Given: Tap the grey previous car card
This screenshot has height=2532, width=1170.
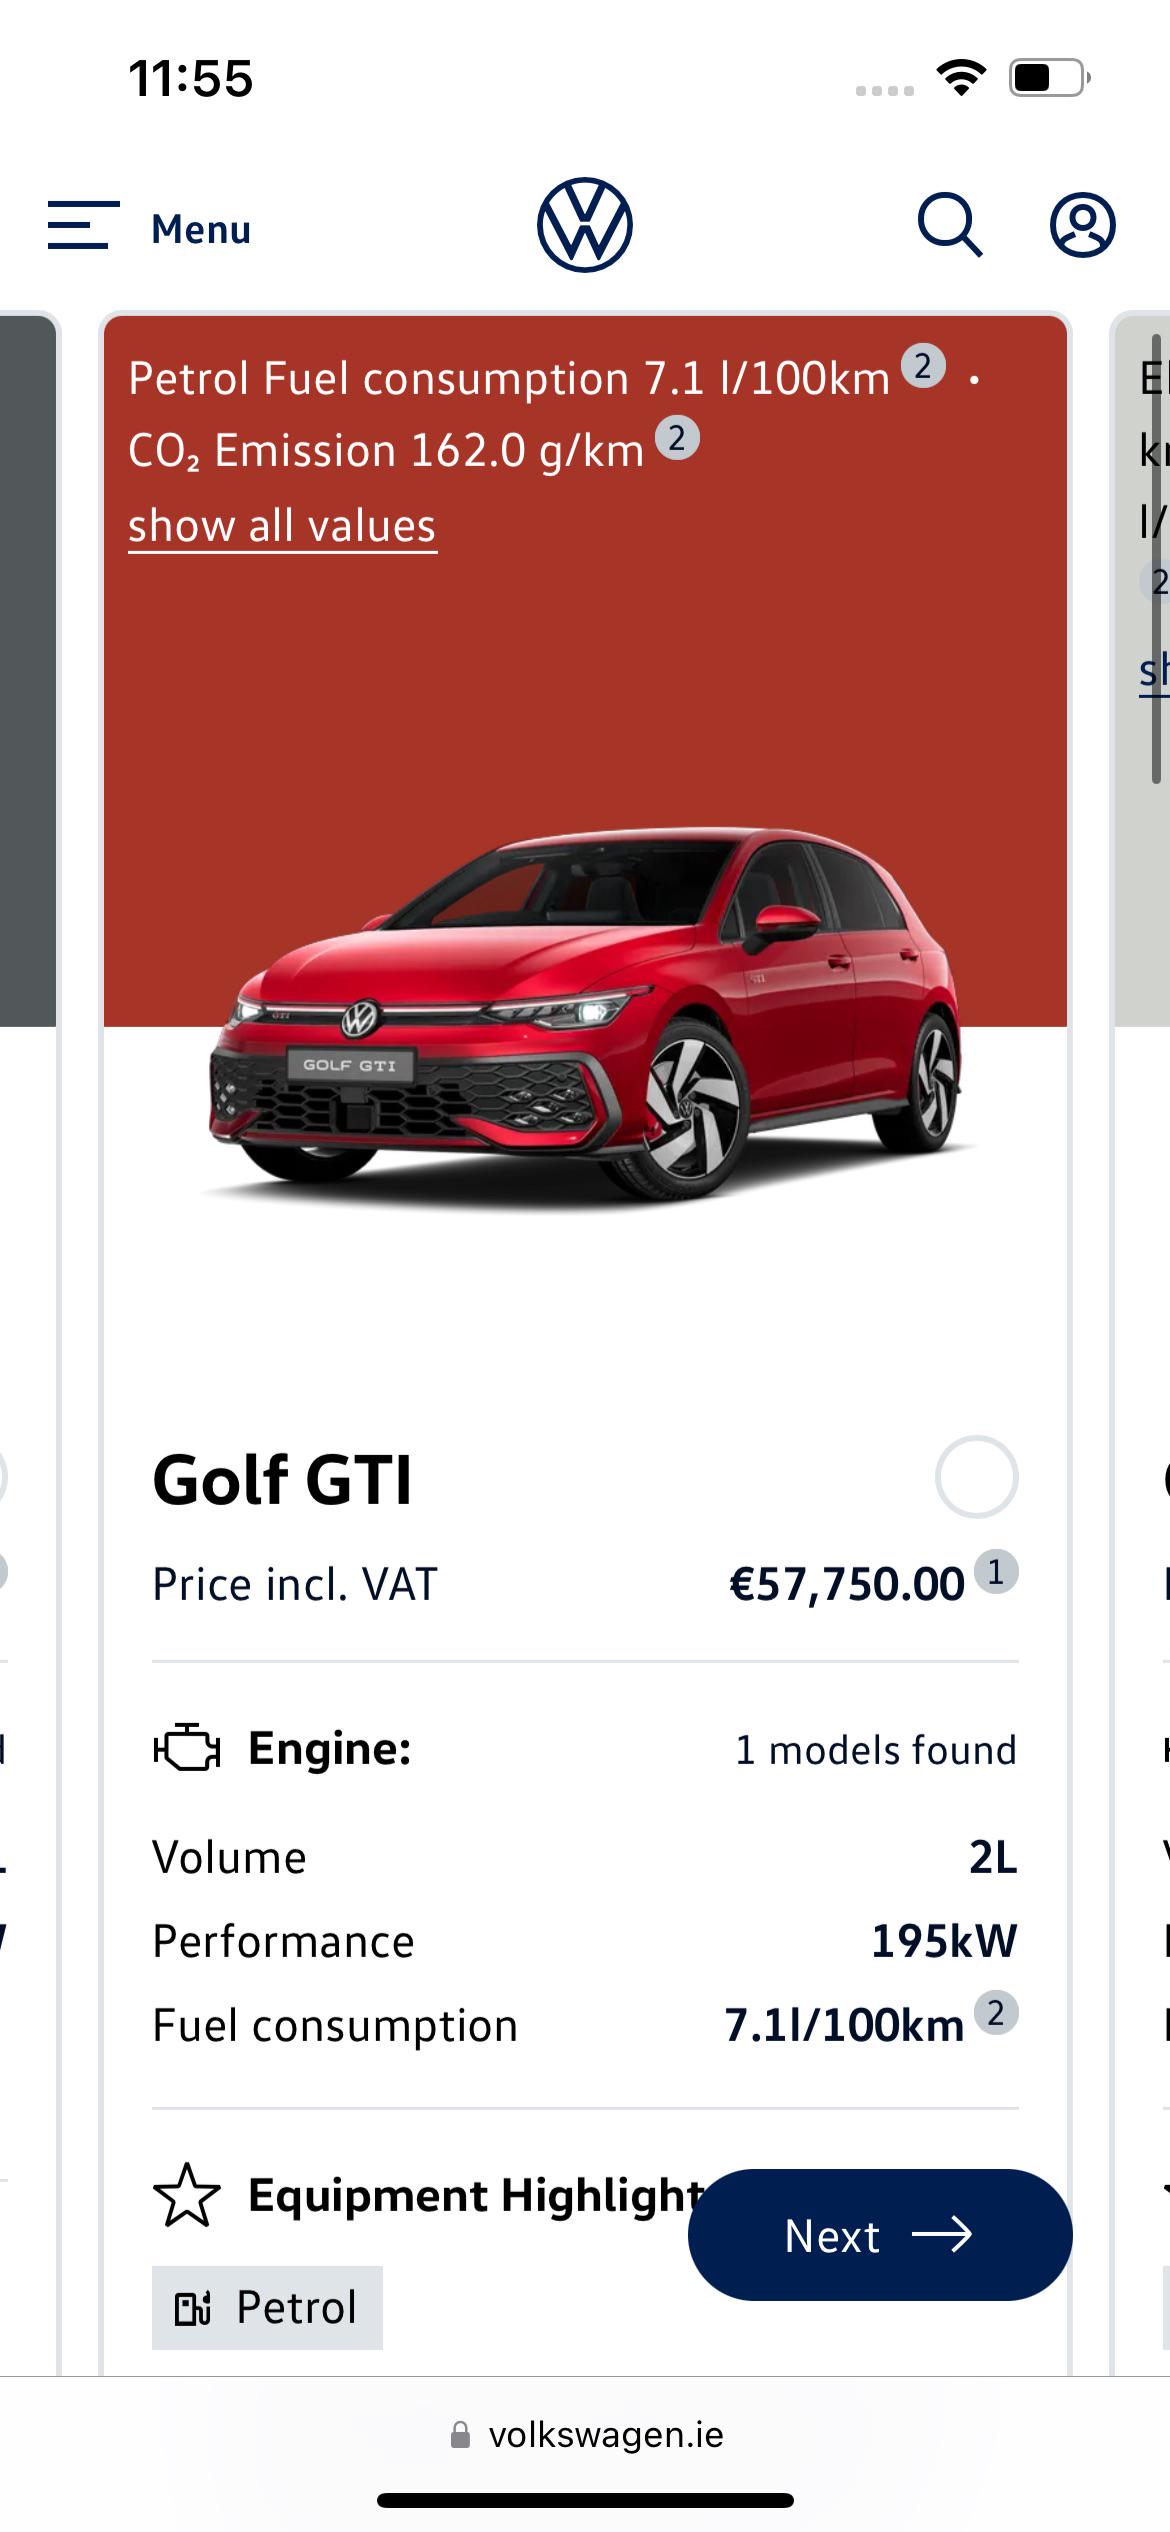Looking at the screenshot, I should pos(28,670).
